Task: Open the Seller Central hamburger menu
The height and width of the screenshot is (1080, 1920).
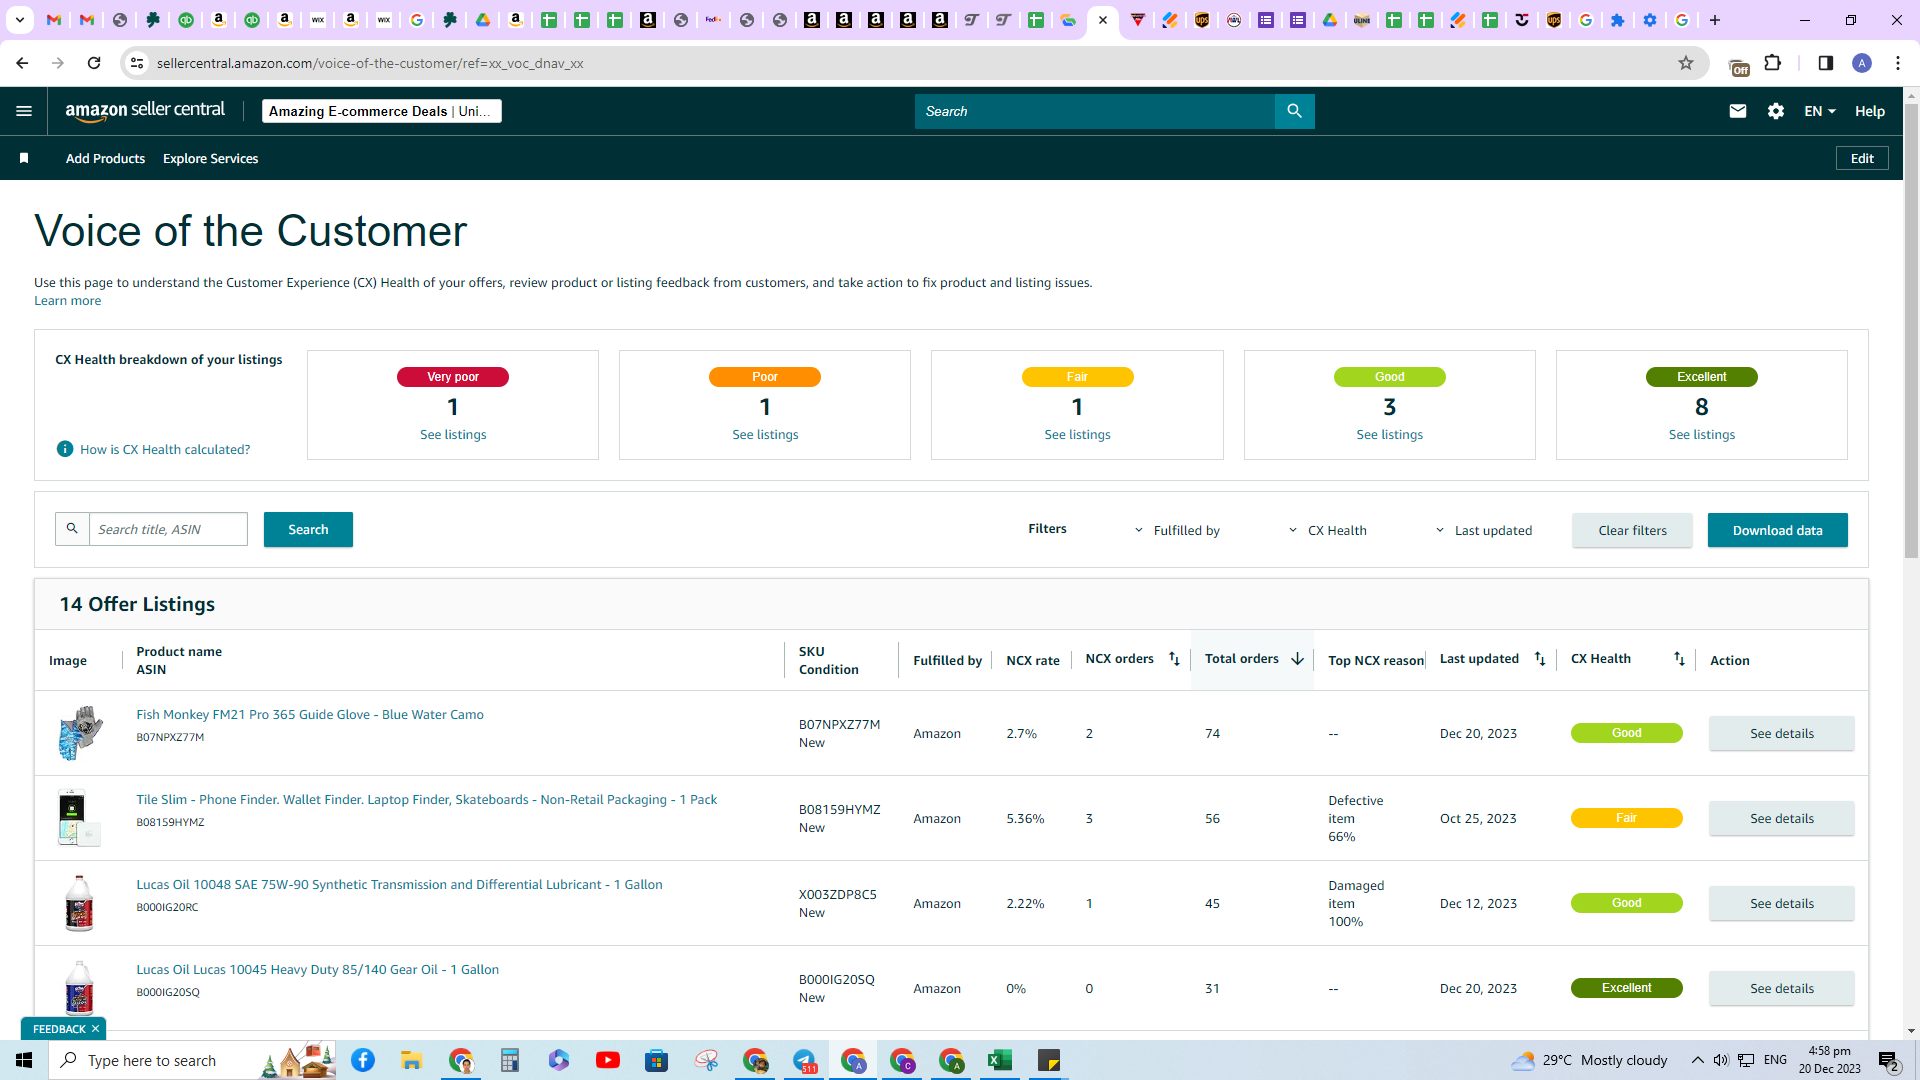Action: [24, 111]
